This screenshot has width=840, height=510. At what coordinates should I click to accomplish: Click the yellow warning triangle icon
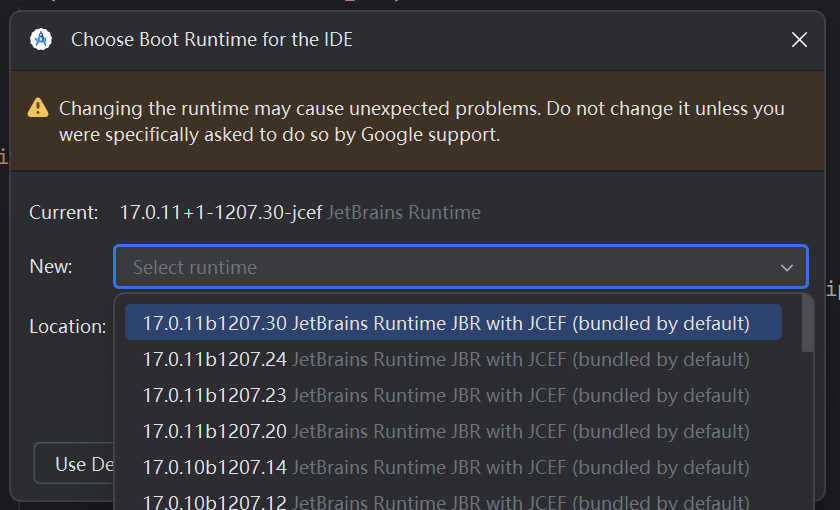pyautogui.click(x=38, y=108)
